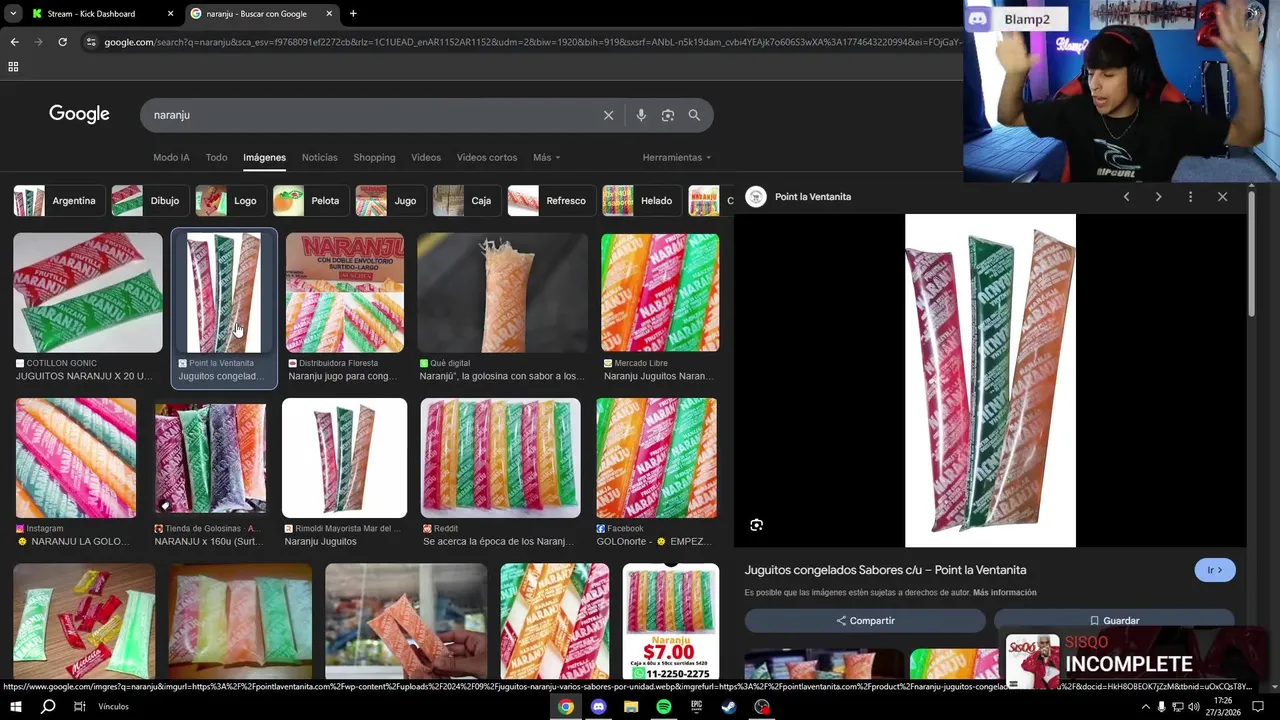Open the Más información copyright link
Image resolution: width=1280 pixels, height=720 pixels.
click(x=1004, y=593)
